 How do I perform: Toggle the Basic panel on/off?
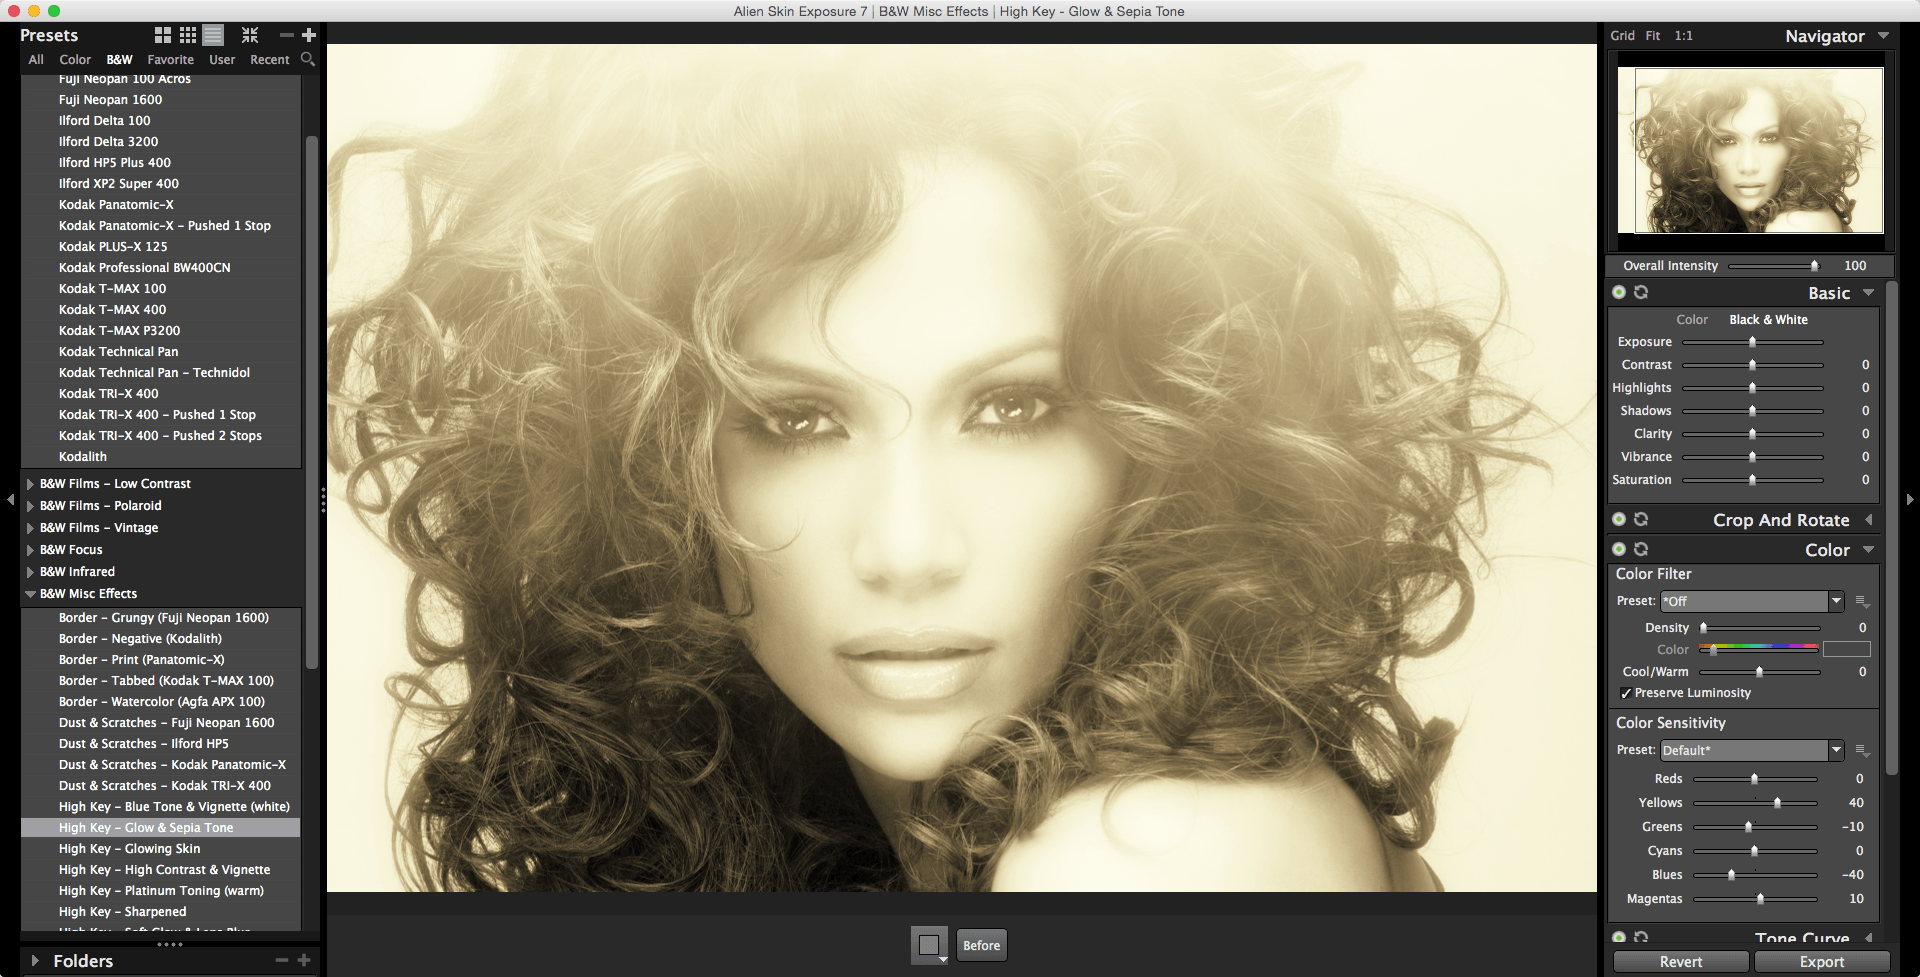1619,292
